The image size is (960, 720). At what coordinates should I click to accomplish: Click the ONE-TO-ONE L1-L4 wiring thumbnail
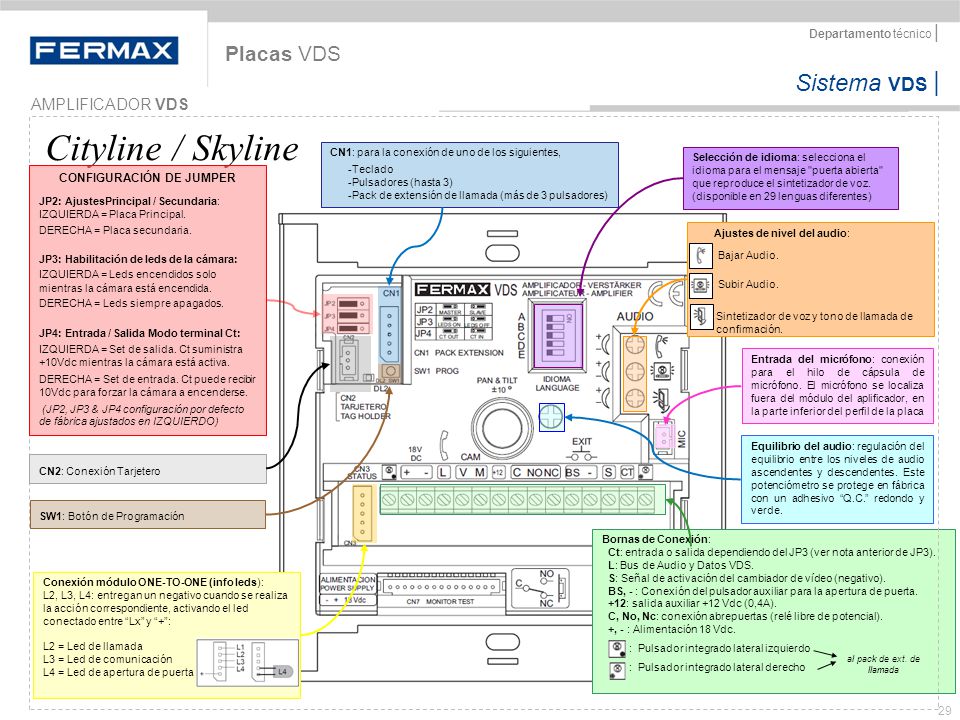click(247, 661)
